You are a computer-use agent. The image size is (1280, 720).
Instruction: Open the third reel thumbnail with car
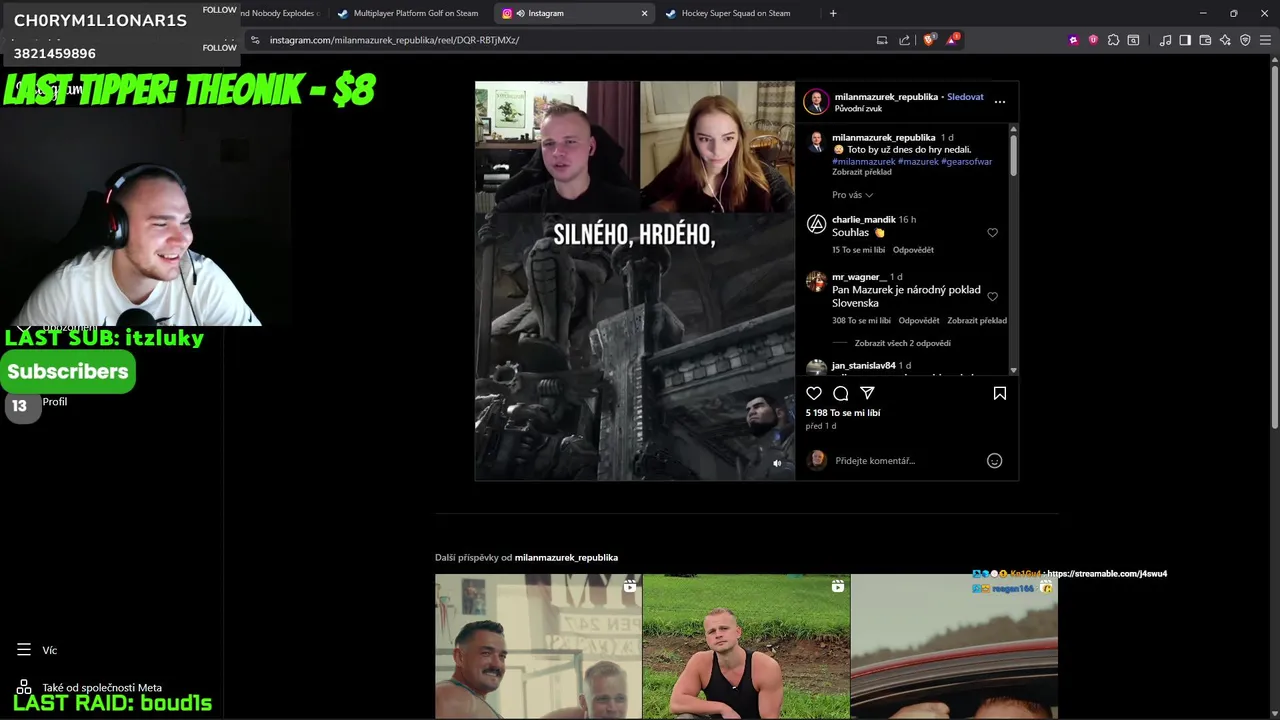coord(954,647)
